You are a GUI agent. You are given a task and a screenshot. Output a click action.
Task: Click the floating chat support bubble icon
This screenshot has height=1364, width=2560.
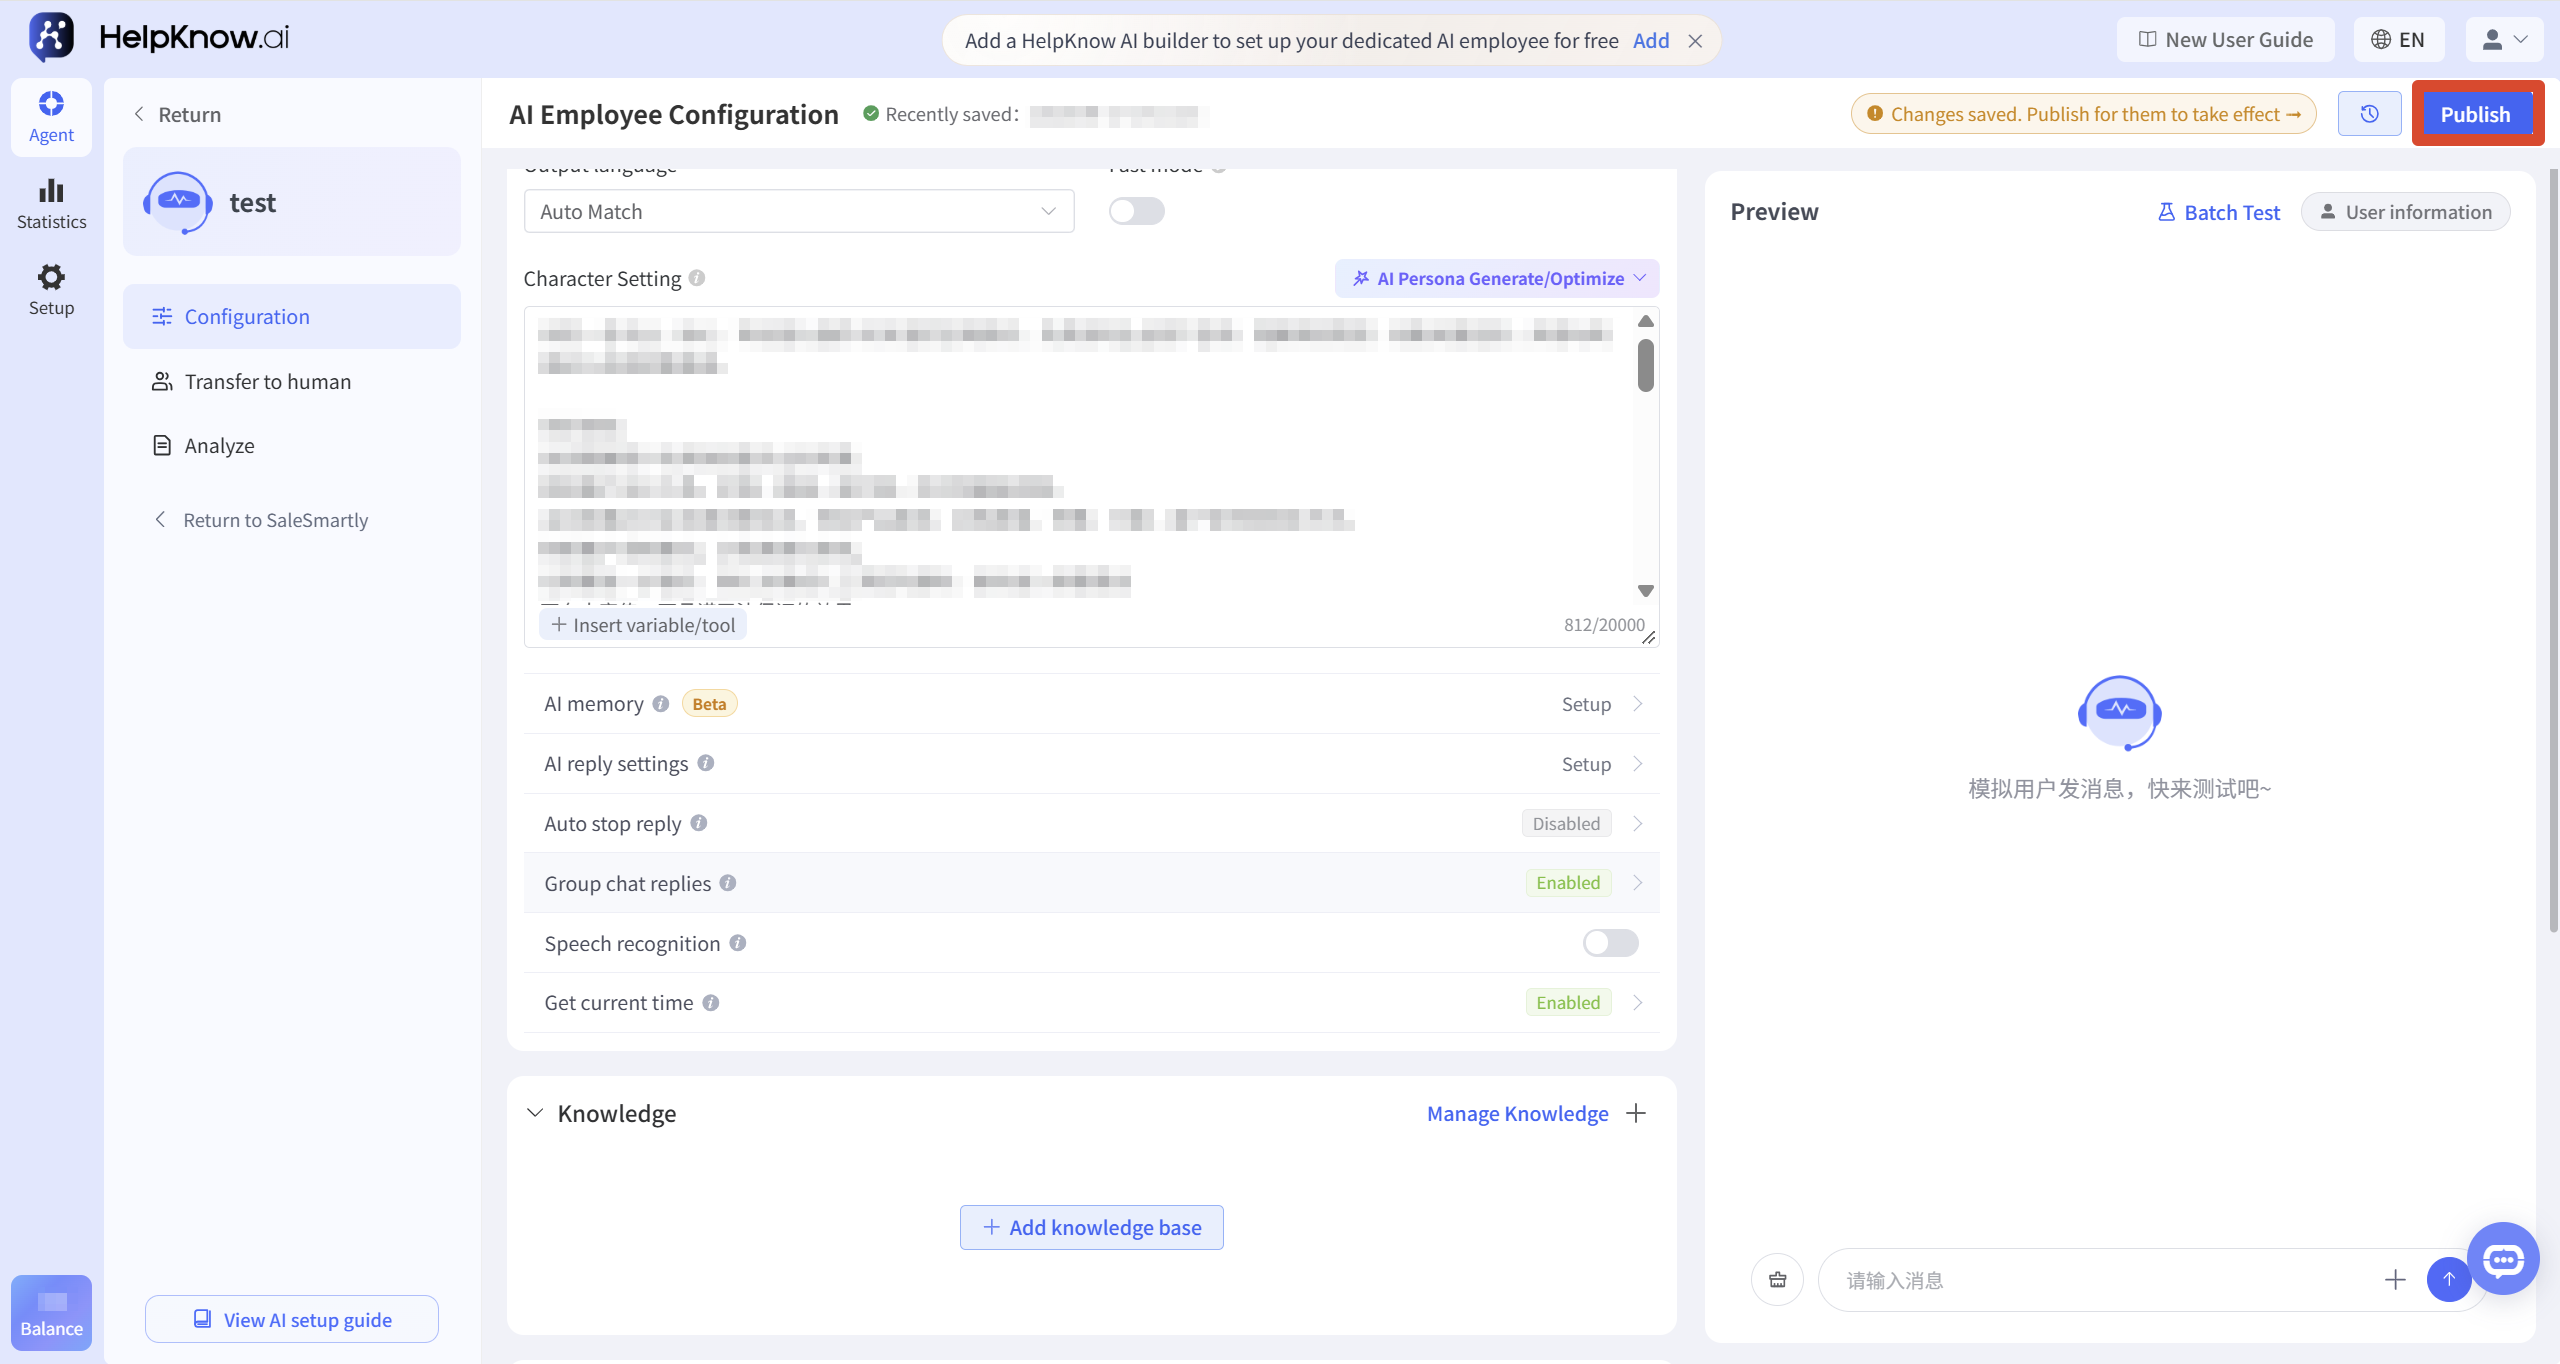2503,1259
